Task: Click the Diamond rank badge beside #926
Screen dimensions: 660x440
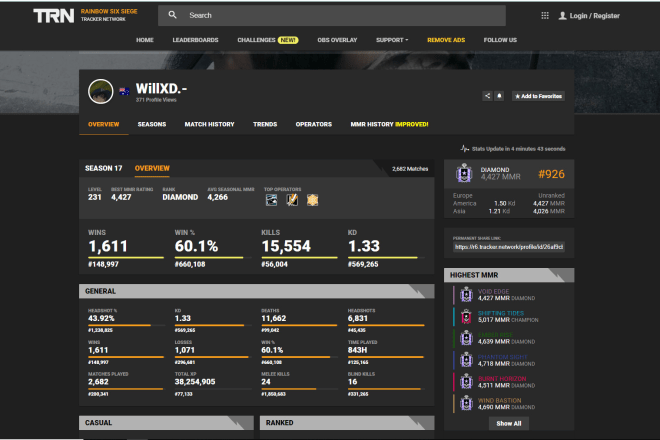Action: (464, 173)
